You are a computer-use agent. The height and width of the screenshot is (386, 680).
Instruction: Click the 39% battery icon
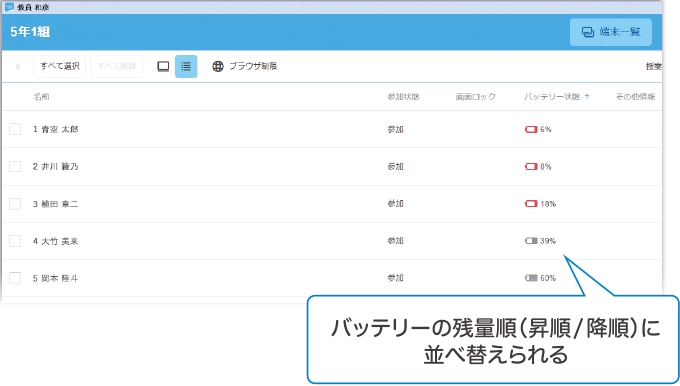click(x=531, y=241)
